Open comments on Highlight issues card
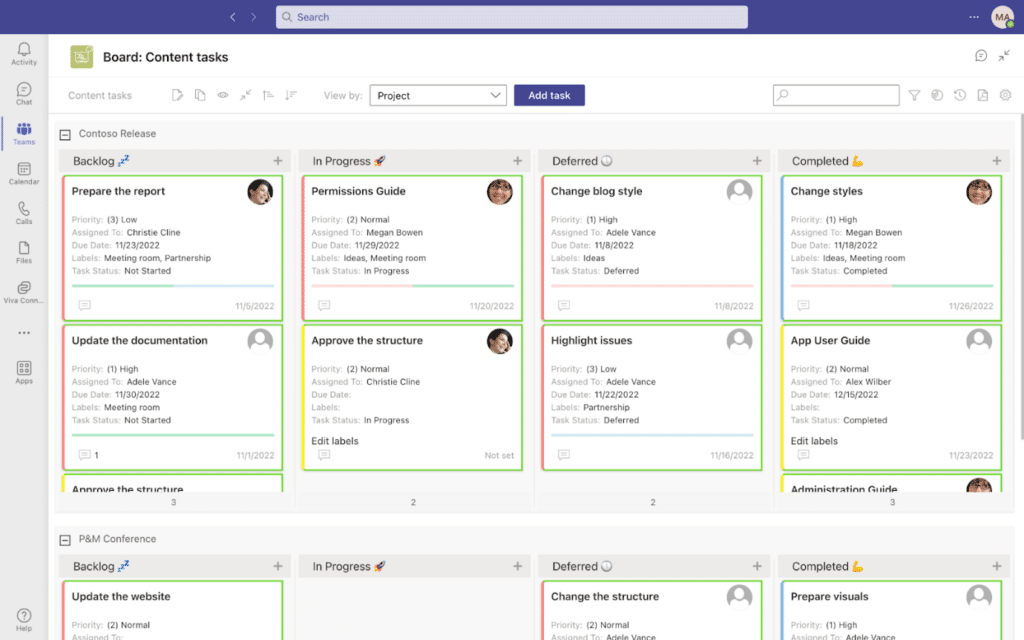The height and width of the screenshot is (640, 1024). click(564, 455)
